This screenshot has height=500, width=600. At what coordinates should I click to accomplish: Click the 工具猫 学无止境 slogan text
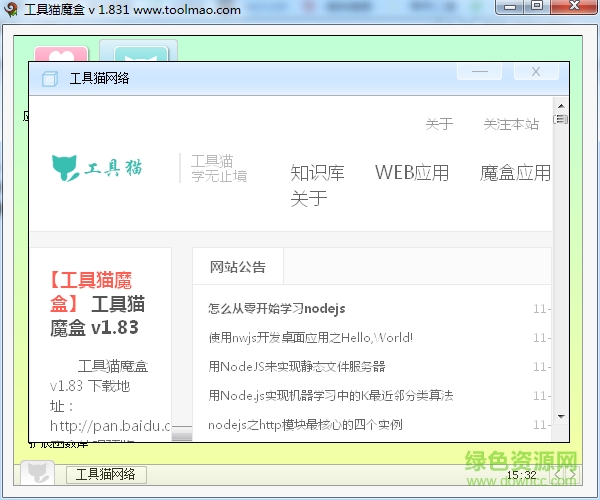[x=219, y=168]
